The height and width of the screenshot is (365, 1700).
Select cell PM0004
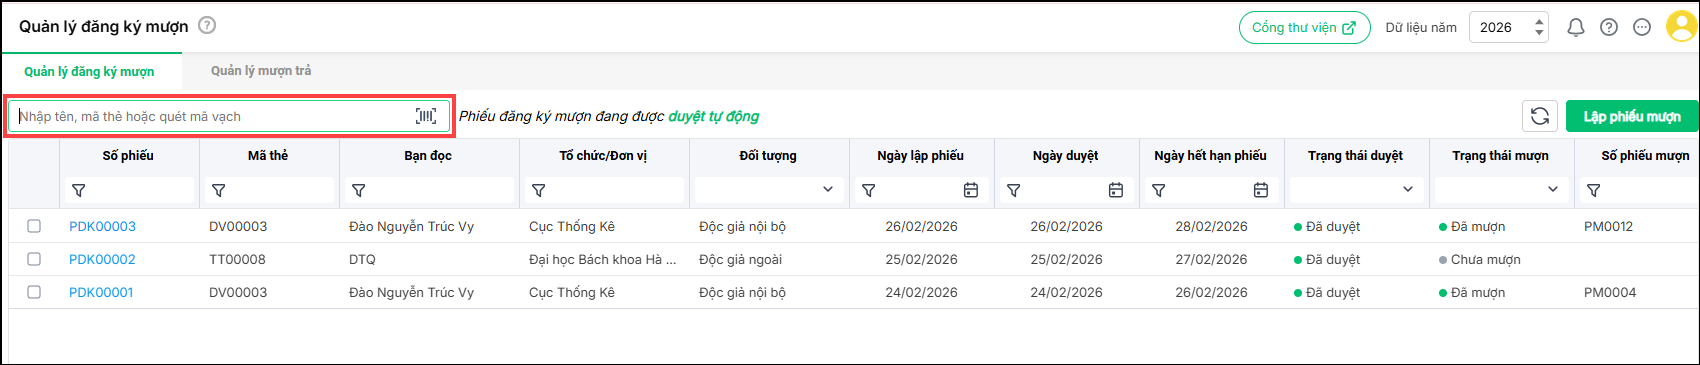pyautogui.click(x=1610, y=292)
